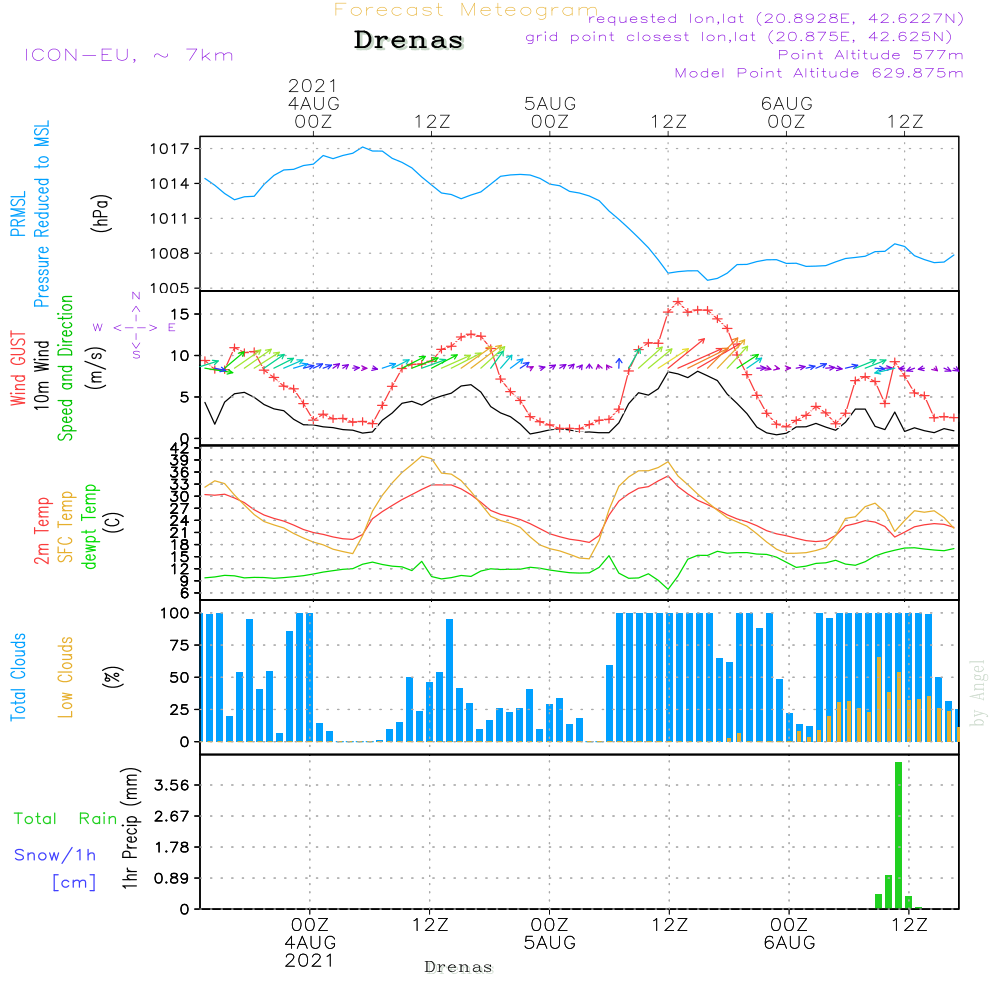Select the 'Wind GUST' red label

click(18, 368)
